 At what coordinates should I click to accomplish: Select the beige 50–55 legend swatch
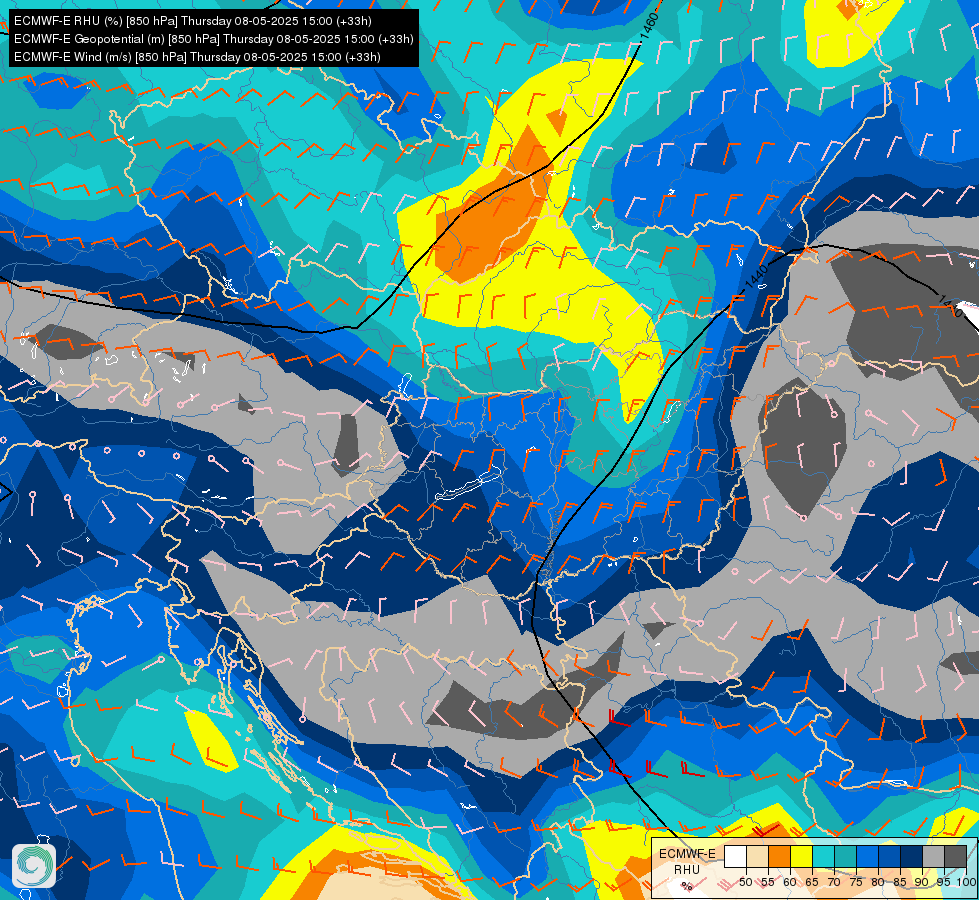tap(757, 856)
